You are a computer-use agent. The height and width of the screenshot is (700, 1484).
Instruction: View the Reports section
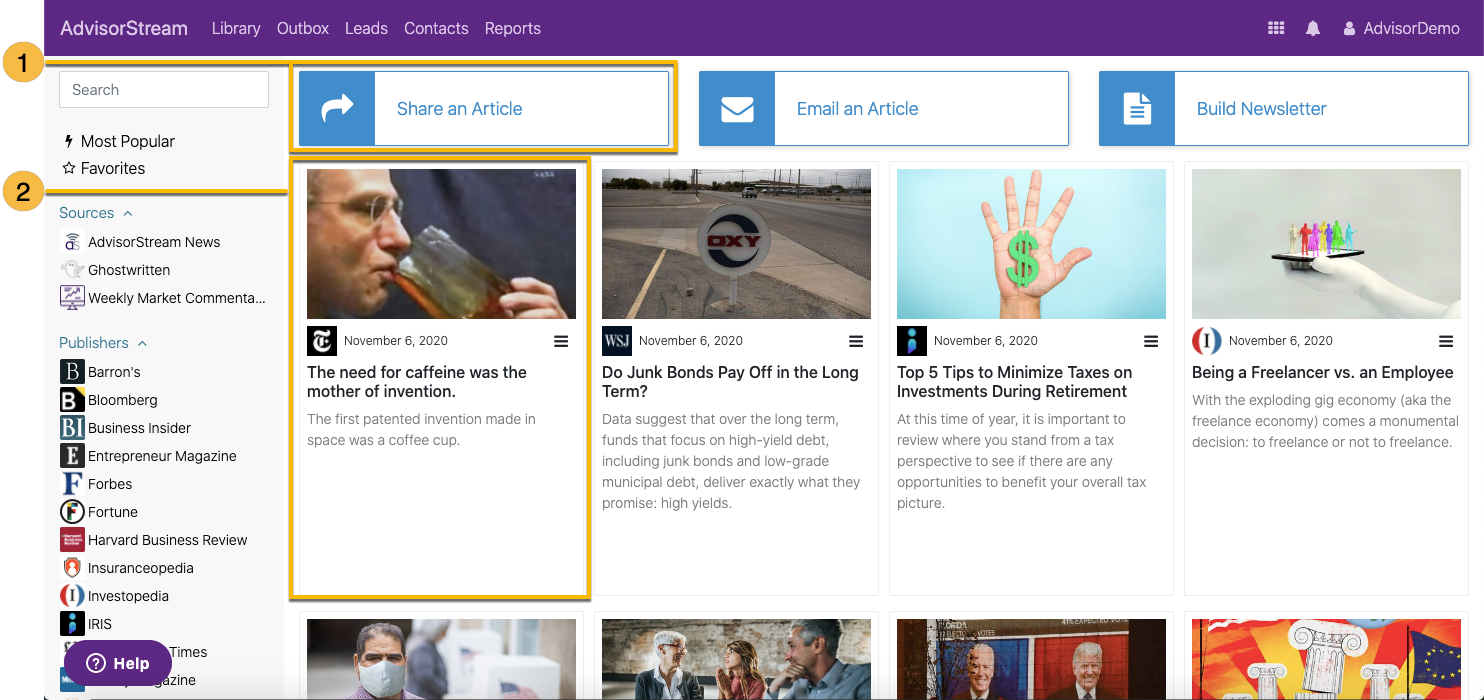click(513, 28)
